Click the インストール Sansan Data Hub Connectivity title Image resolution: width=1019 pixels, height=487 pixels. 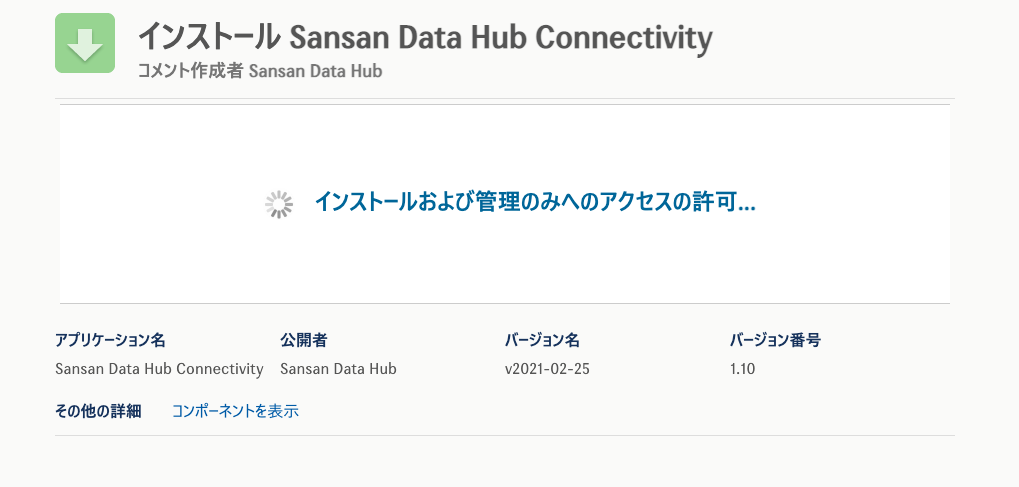(424, 38)
